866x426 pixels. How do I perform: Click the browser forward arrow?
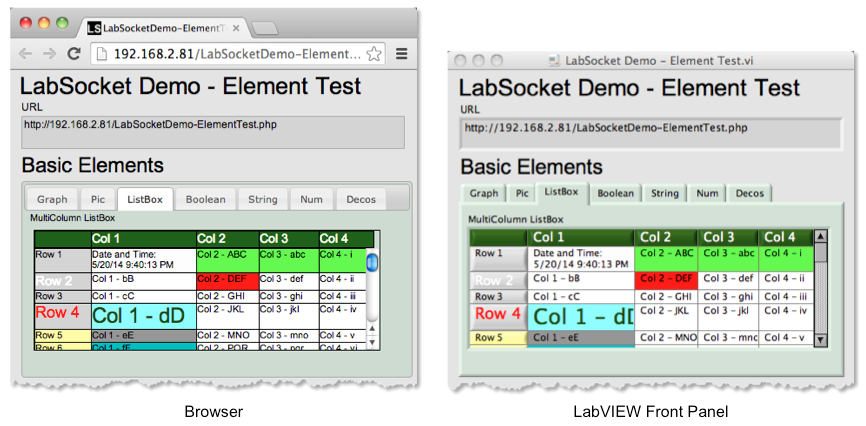(x=49, y=54)
